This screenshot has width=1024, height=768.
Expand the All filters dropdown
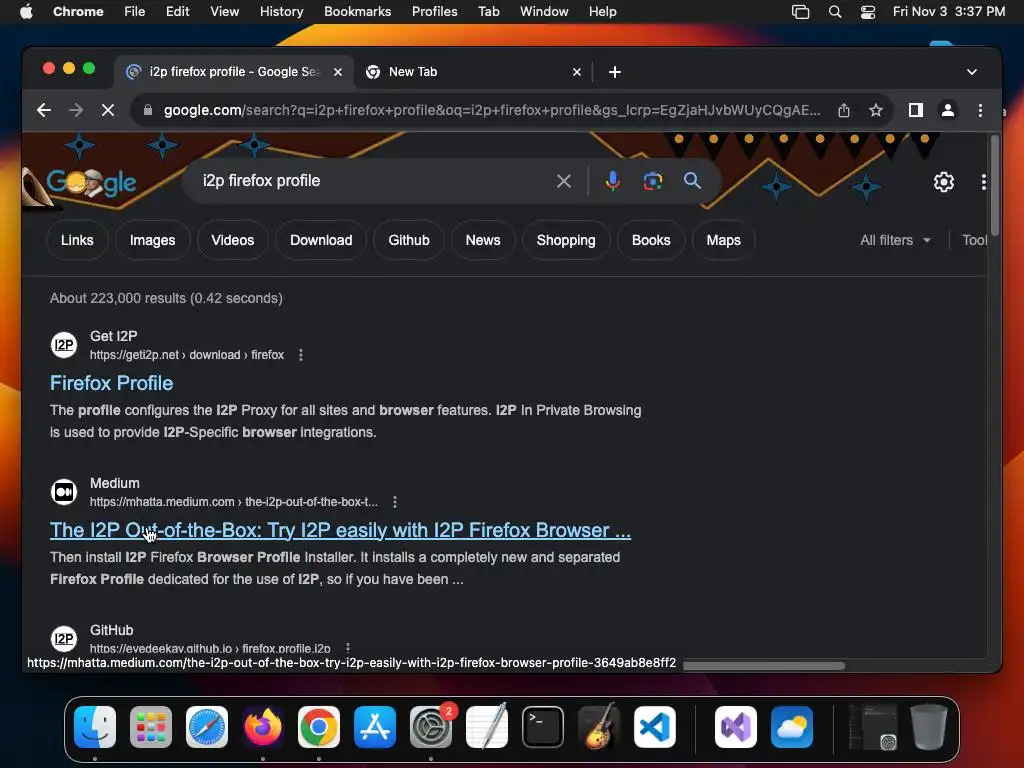tap(895, 240)
